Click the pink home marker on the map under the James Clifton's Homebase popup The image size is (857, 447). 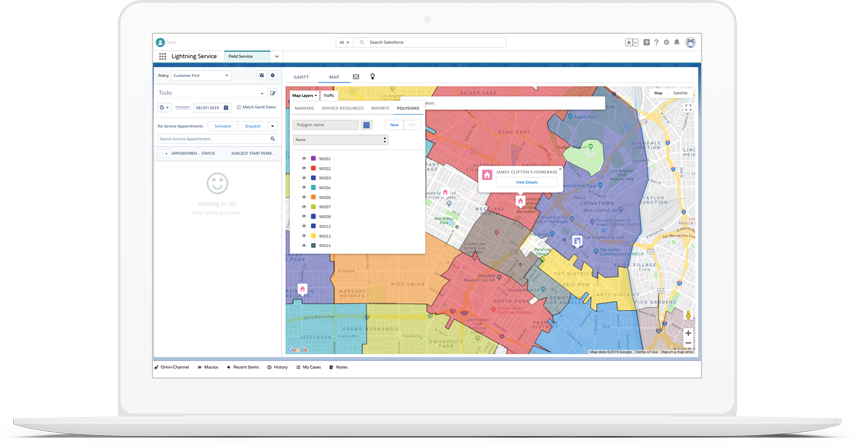point(520,201)
